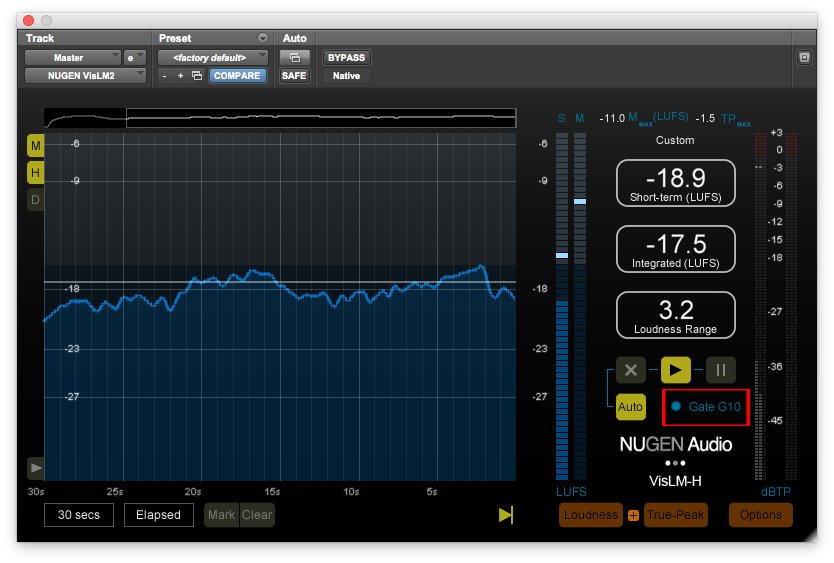Open the Loudness settings tab
Screen dimensions: 834x563
coord(591,515)
